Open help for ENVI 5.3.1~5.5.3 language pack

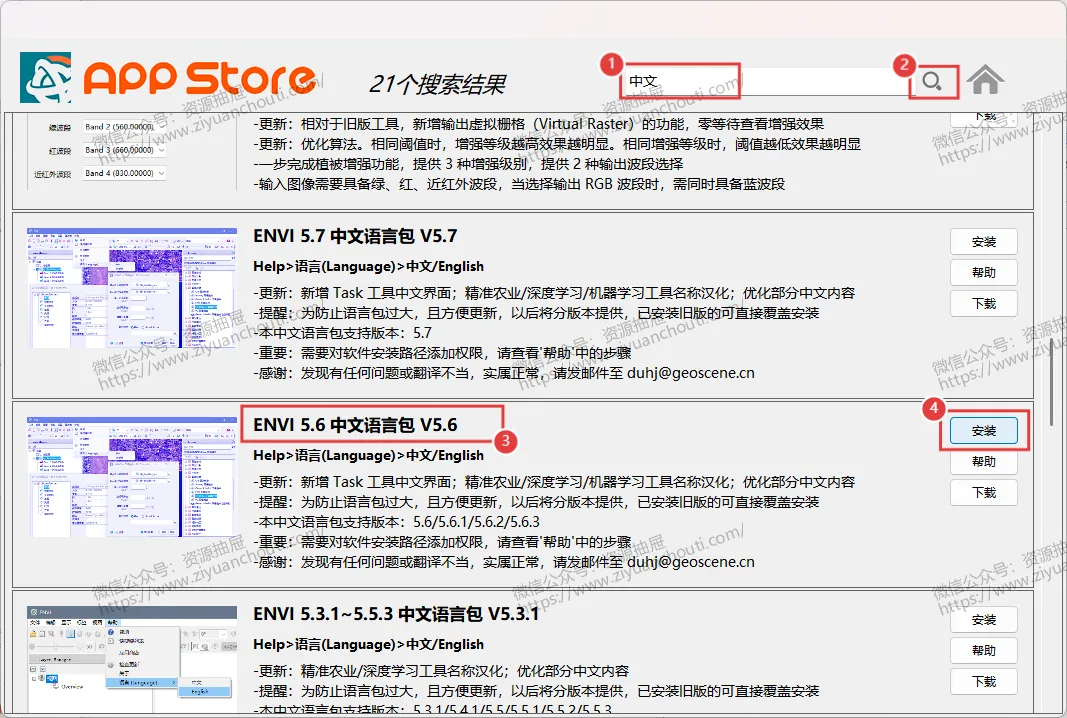pos(984,651)
